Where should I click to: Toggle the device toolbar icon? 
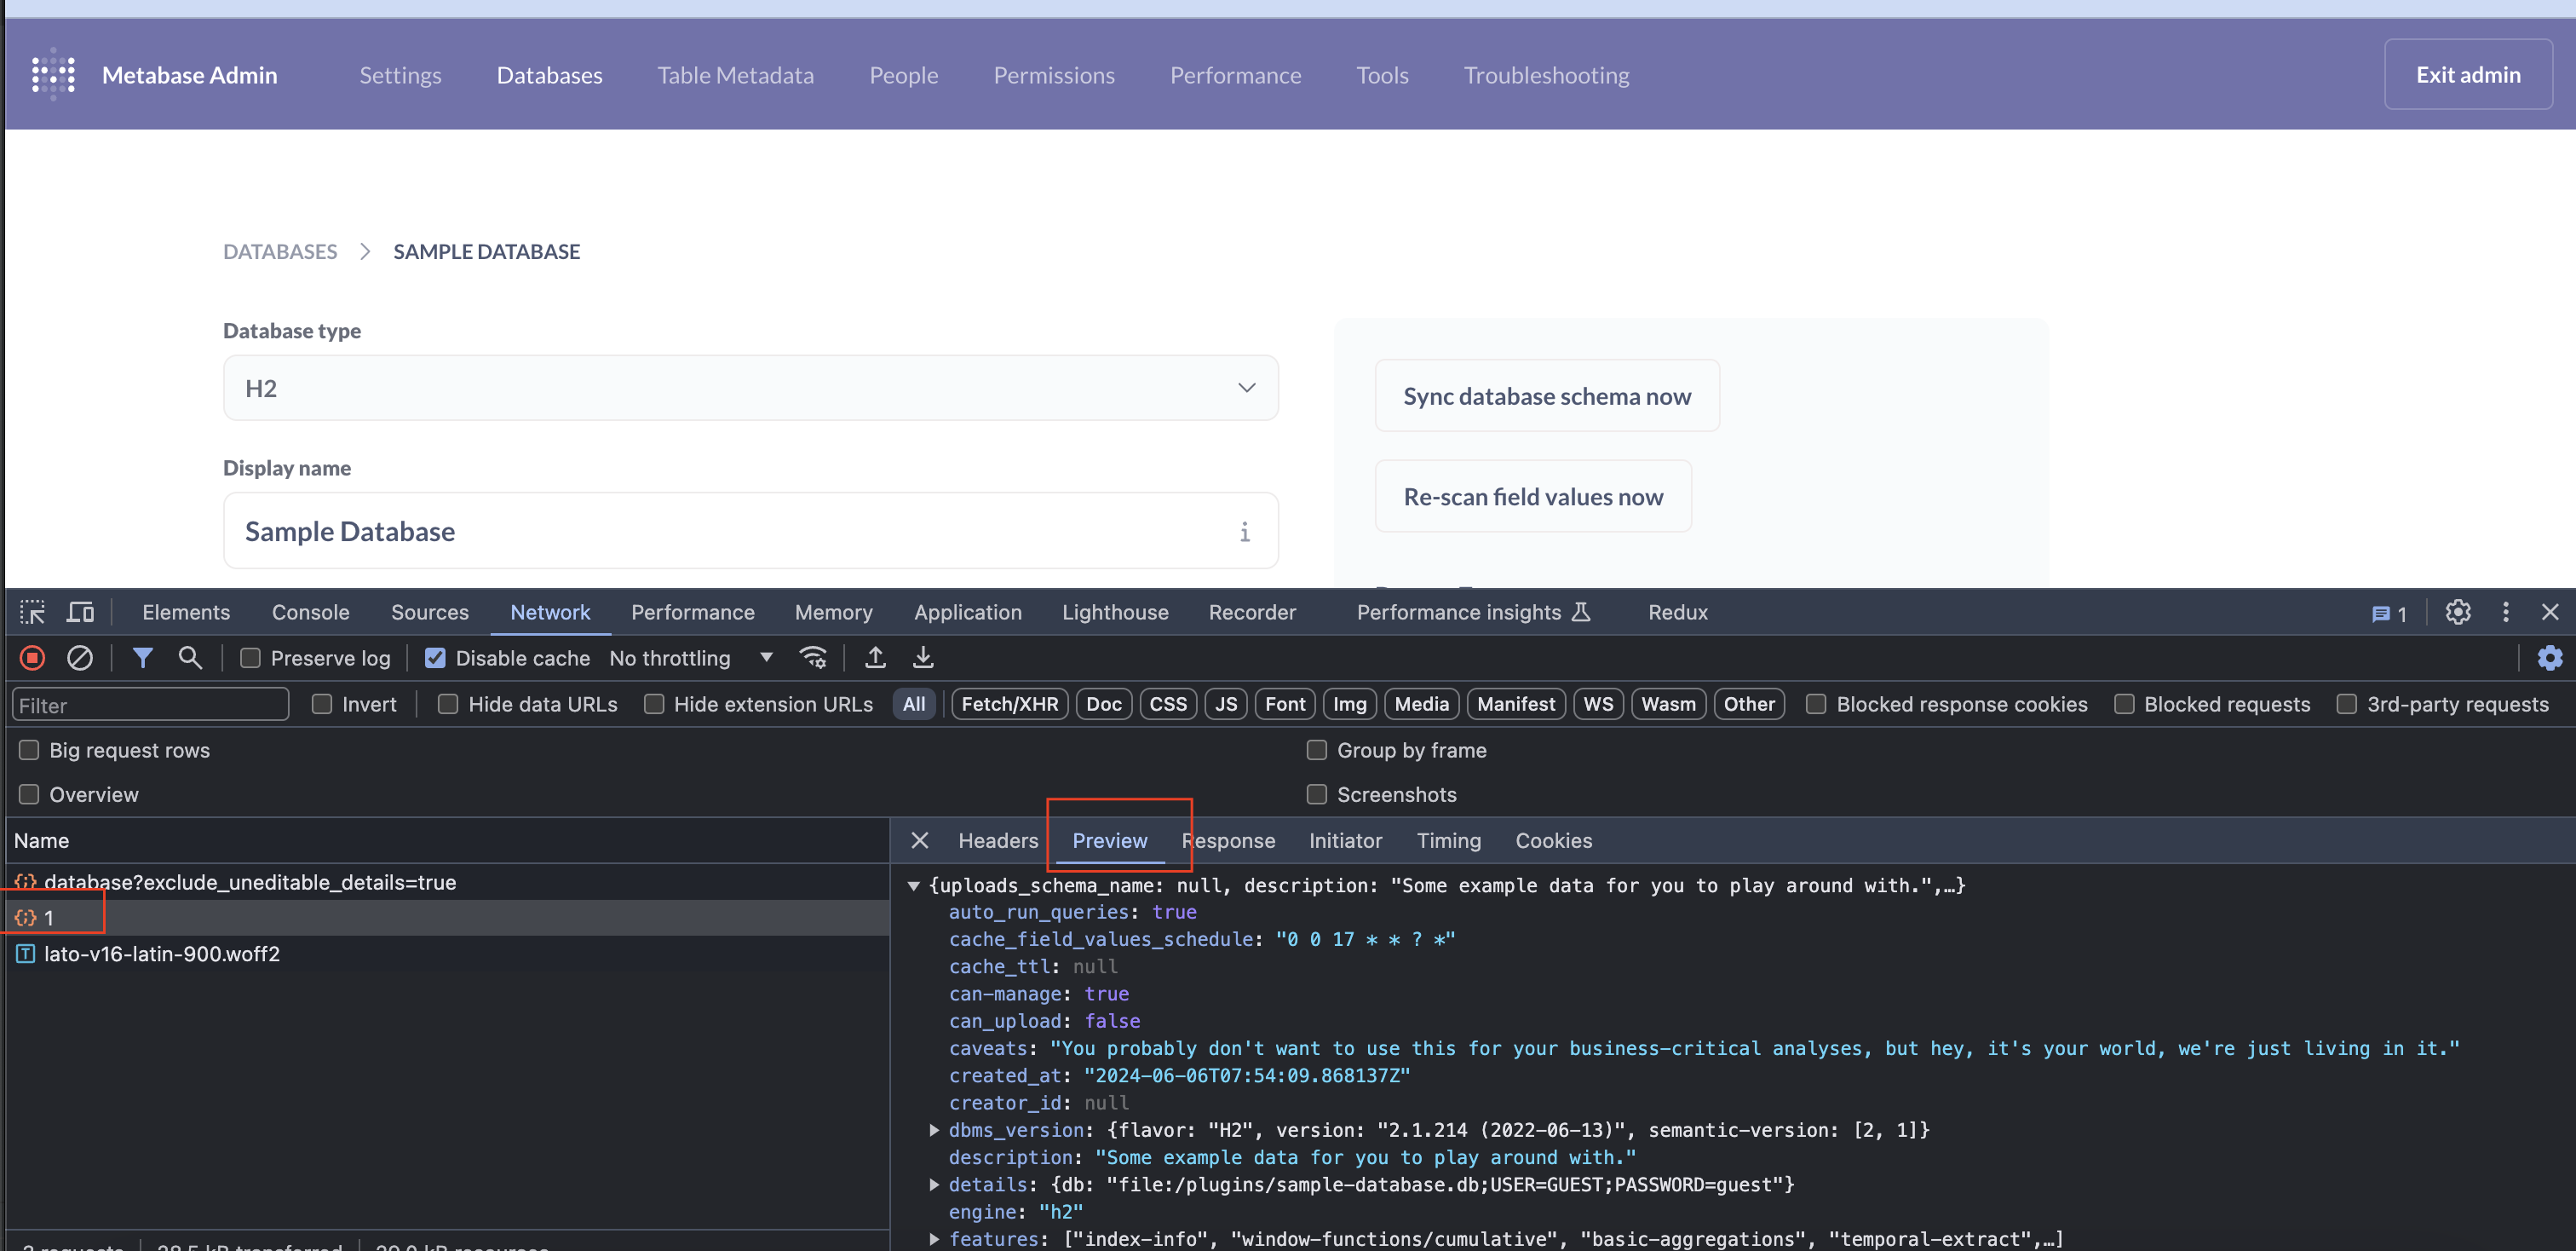point(80,613)
